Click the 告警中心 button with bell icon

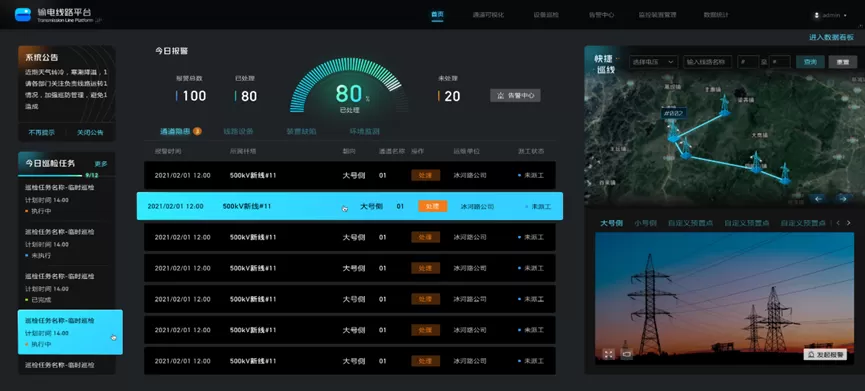tap(515, 95)
